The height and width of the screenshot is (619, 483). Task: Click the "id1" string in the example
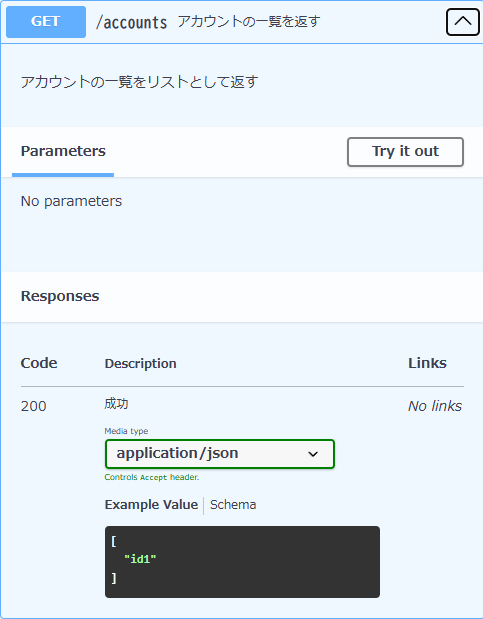(x=140, y=559)
